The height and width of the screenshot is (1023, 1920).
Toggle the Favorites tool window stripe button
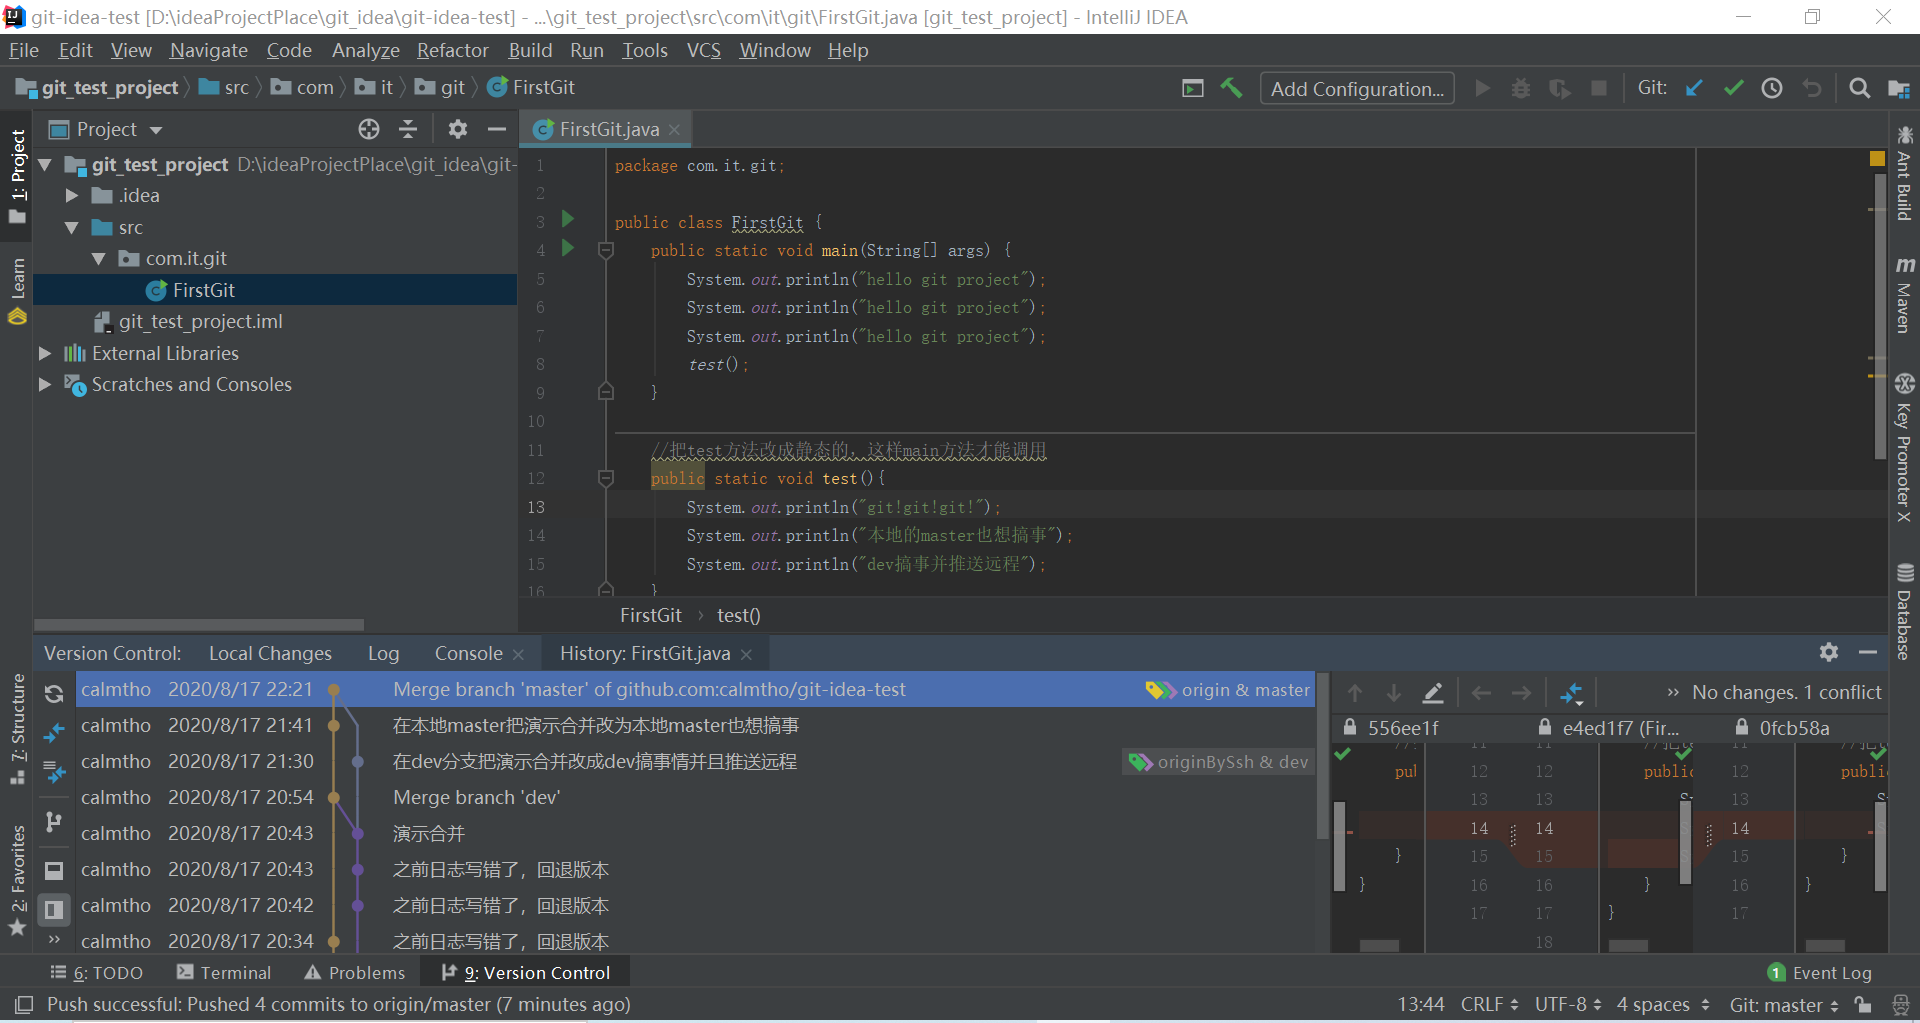pyautogui.click(x=17, y=881)
